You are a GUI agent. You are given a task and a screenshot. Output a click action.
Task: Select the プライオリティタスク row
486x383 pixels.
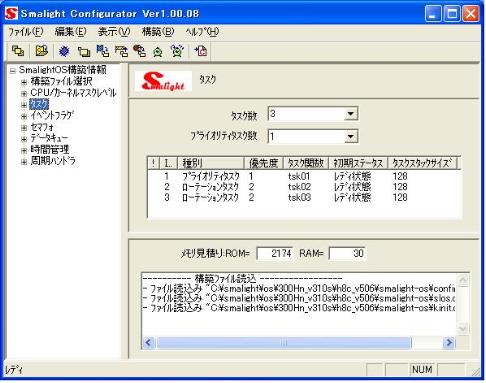pyautogui.click(x=304, y=176)
